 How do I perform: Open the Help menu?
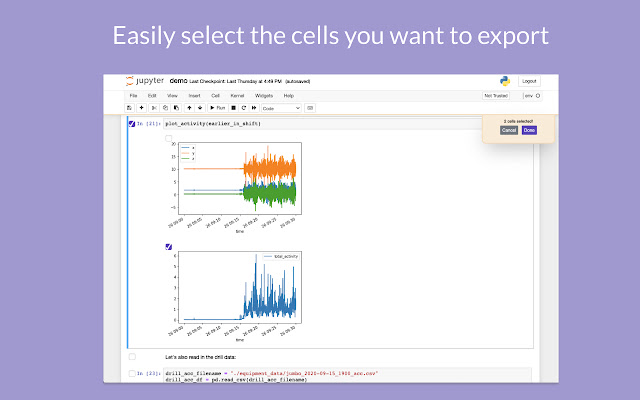click(x=289, y=96)
